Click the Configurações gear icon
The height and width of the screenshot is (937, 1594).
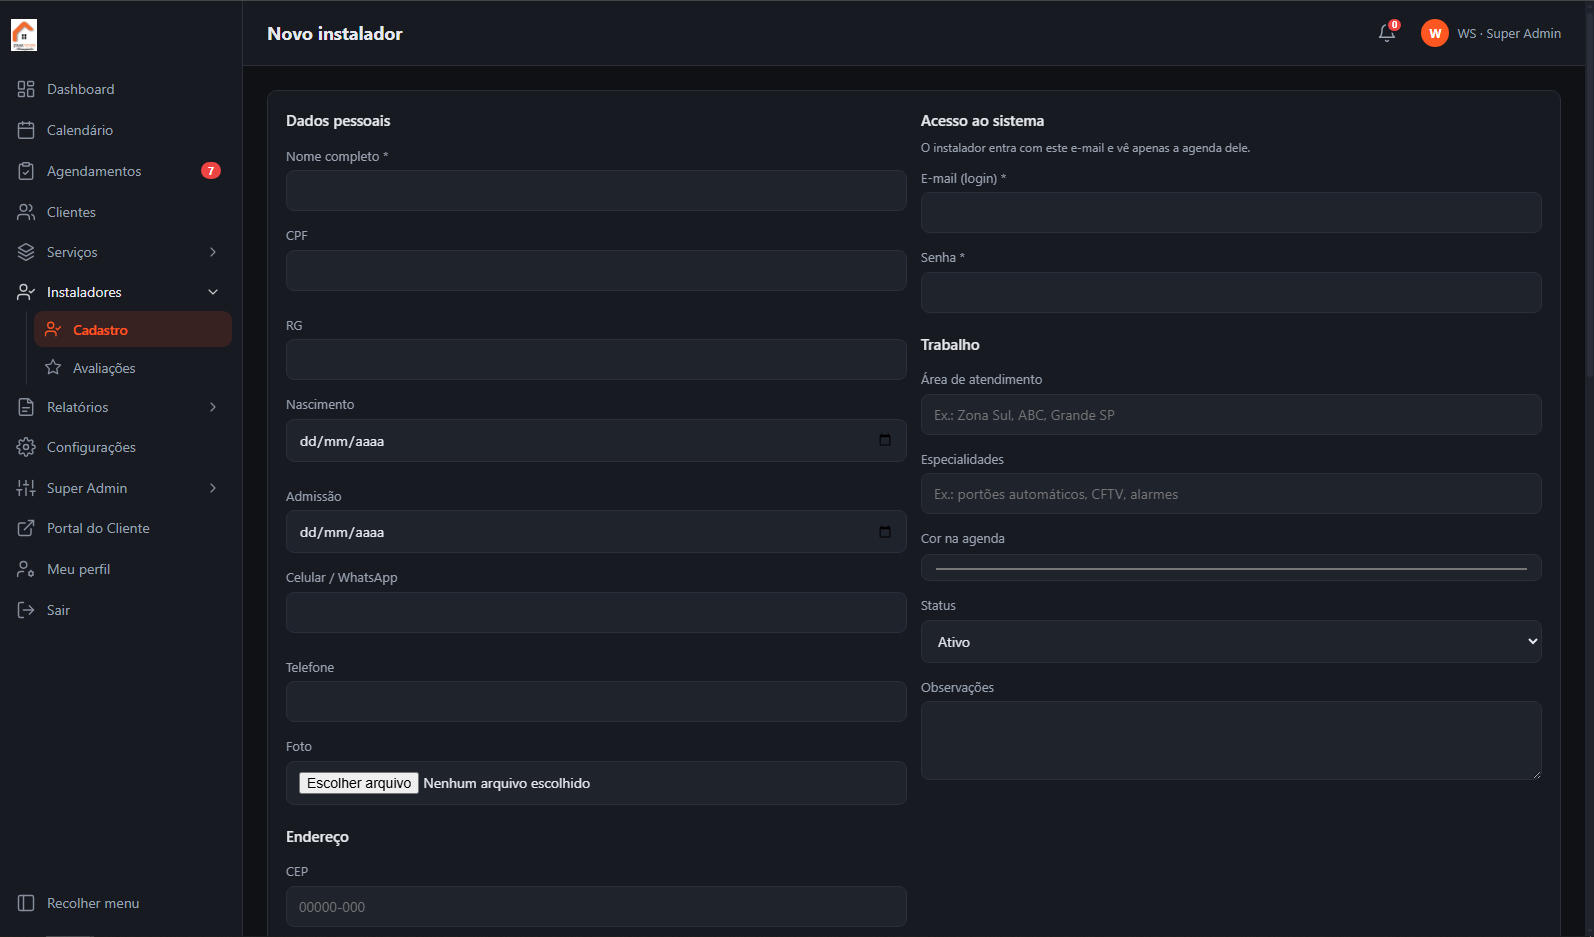(x=26, y=447)
